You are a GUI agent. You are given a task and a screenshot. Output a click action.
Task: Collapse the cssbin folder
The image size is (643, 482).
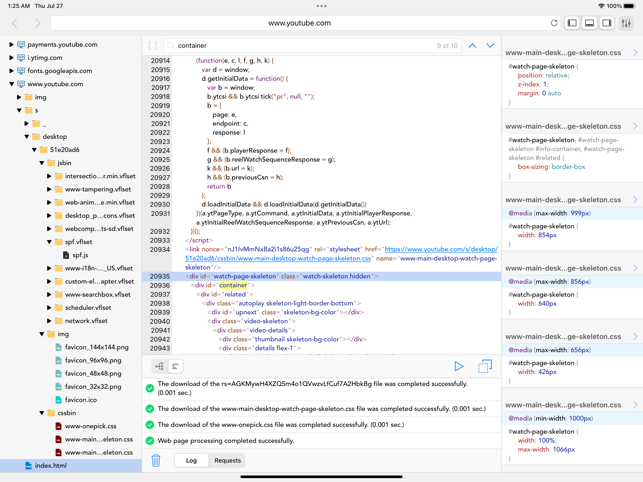[42, 413]
